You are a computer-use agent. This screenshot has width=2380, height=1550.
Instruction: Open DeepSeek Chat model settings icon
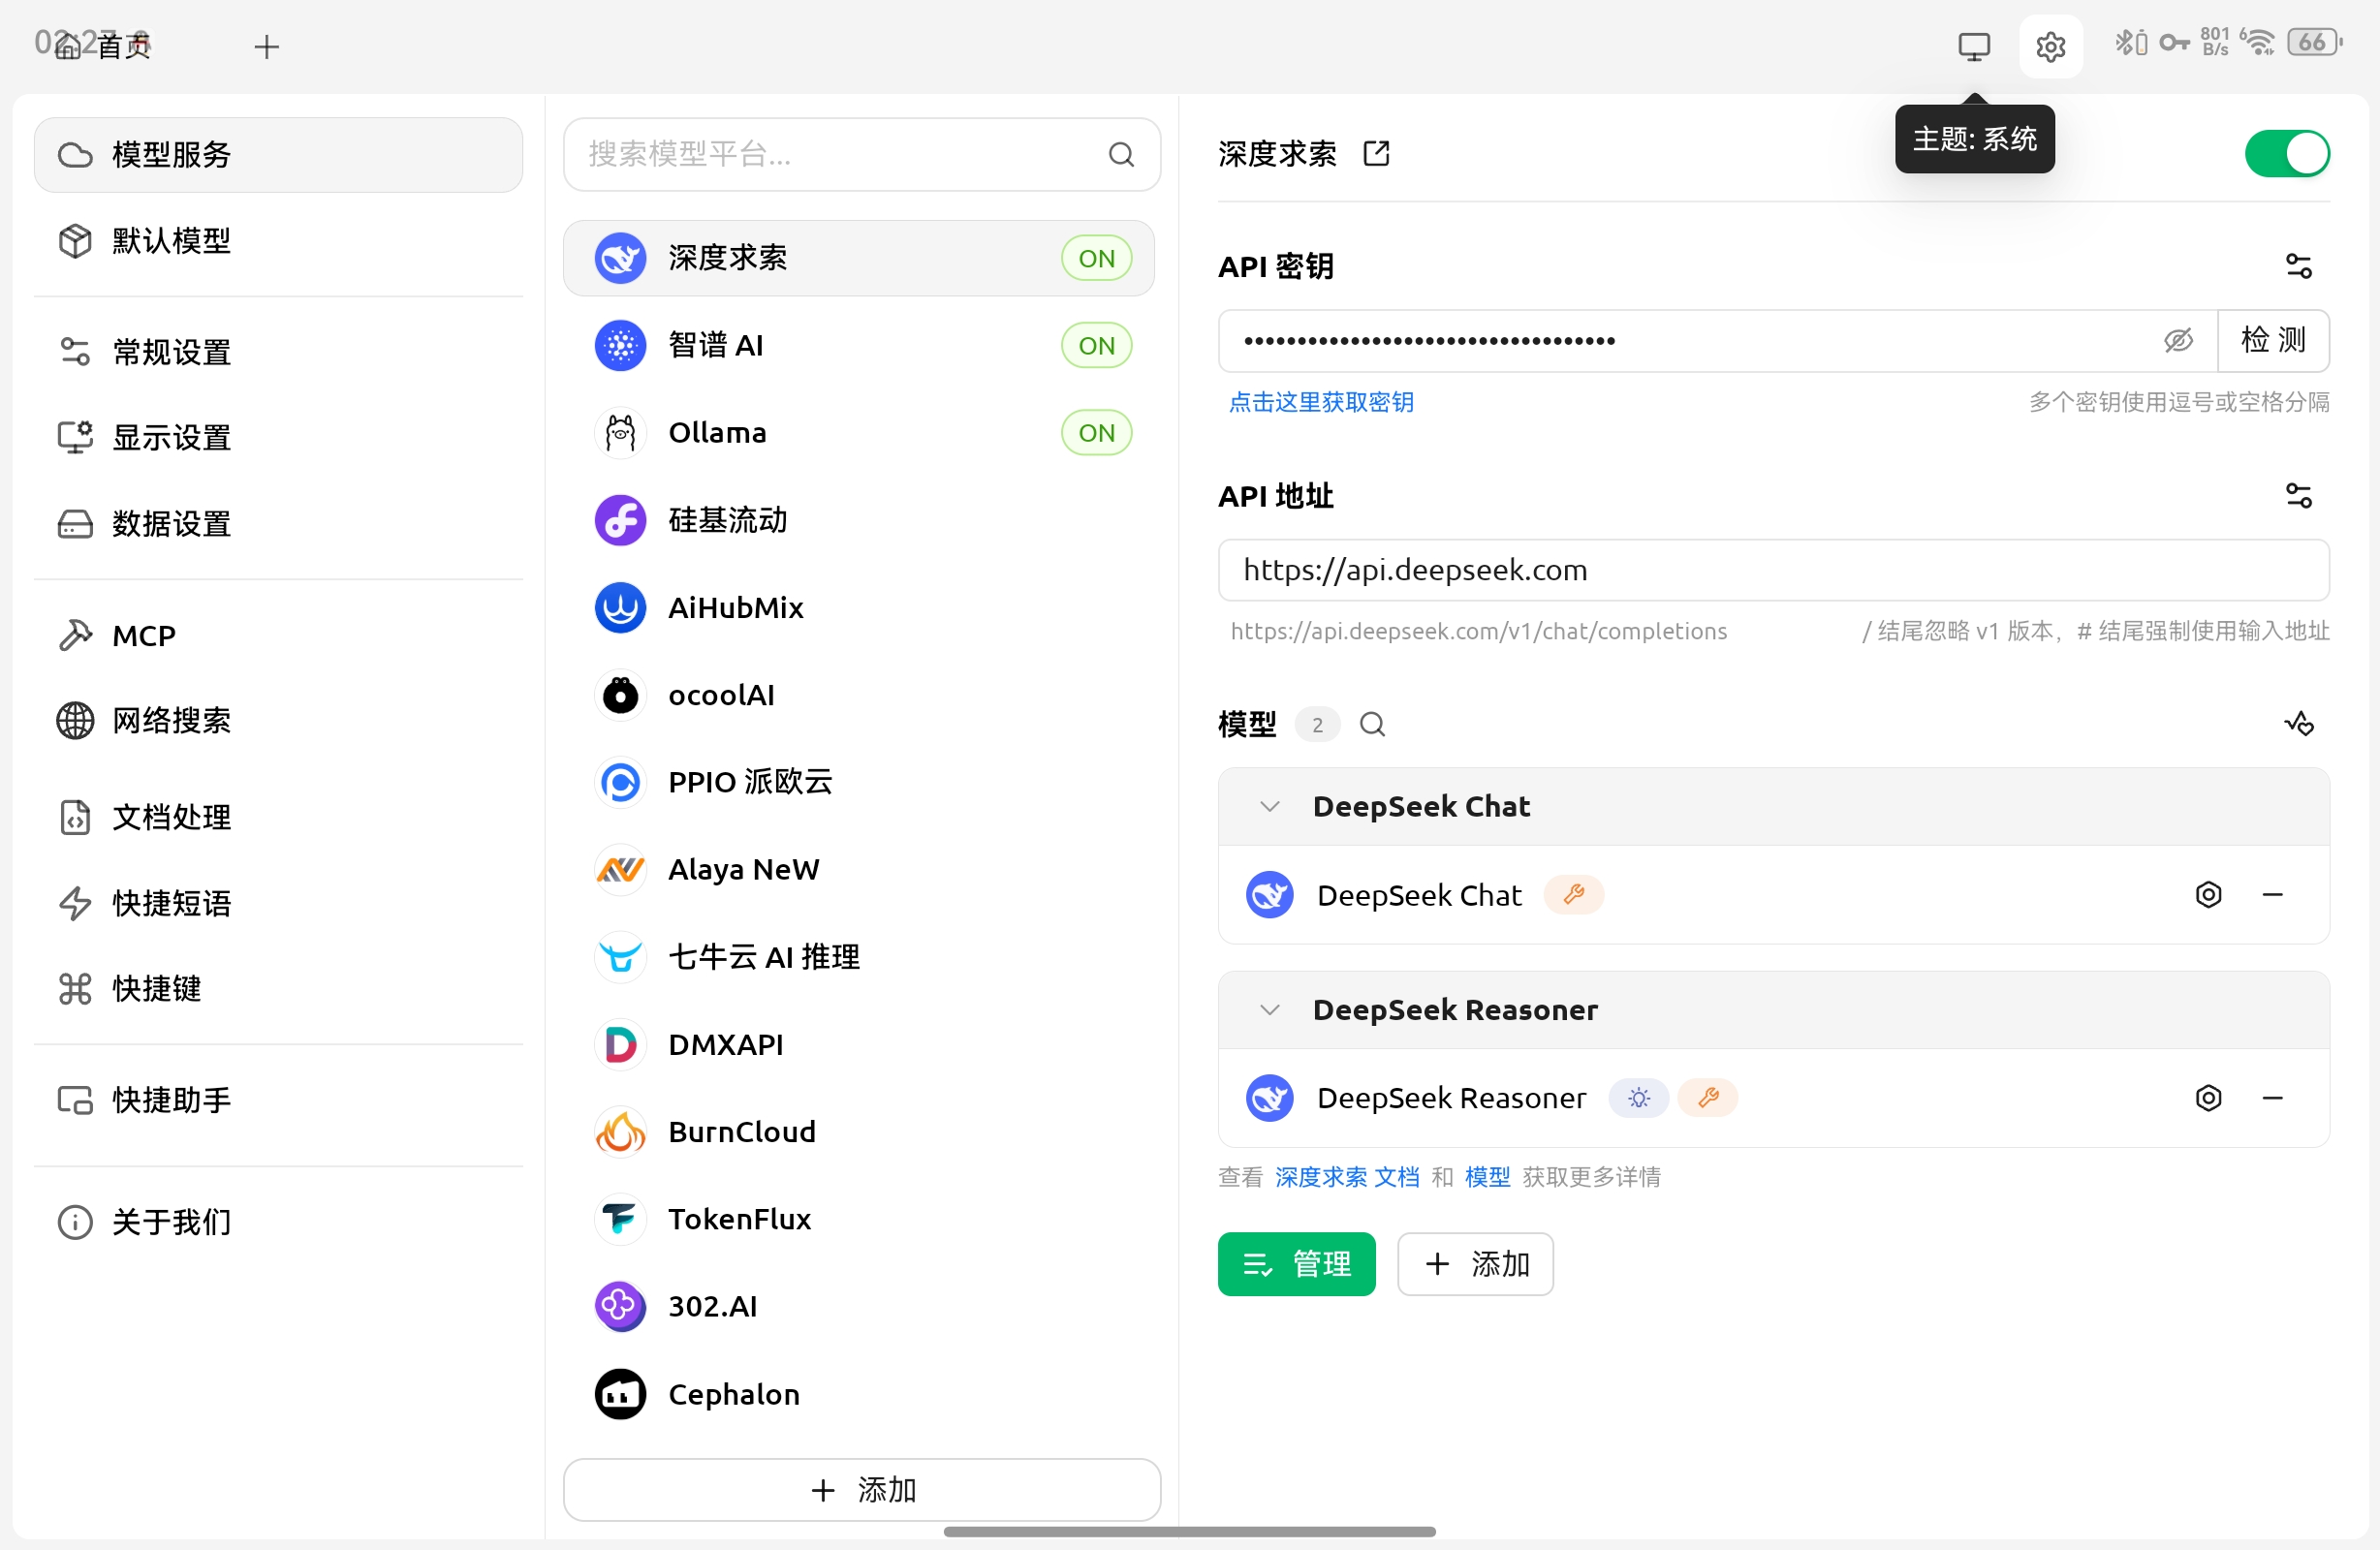coord(2208,895)
